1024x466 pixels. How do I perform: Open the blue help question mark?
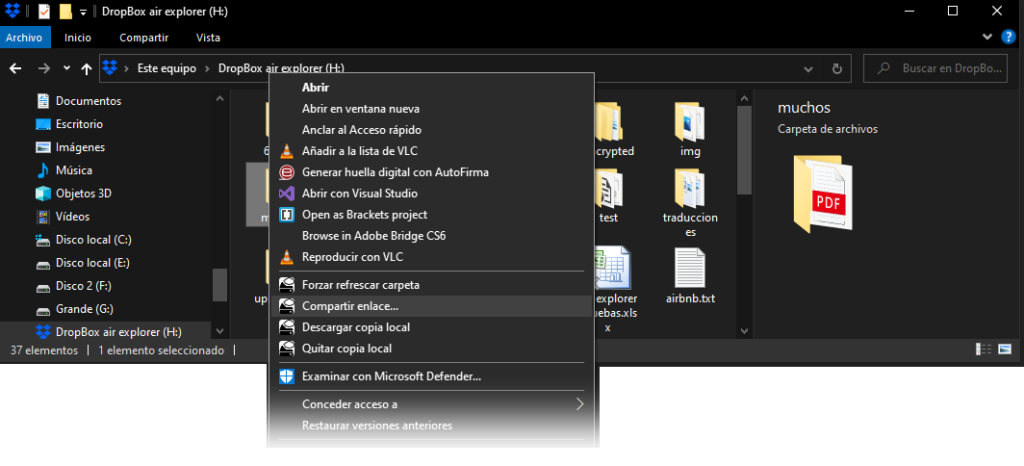tap(1008, 37)
